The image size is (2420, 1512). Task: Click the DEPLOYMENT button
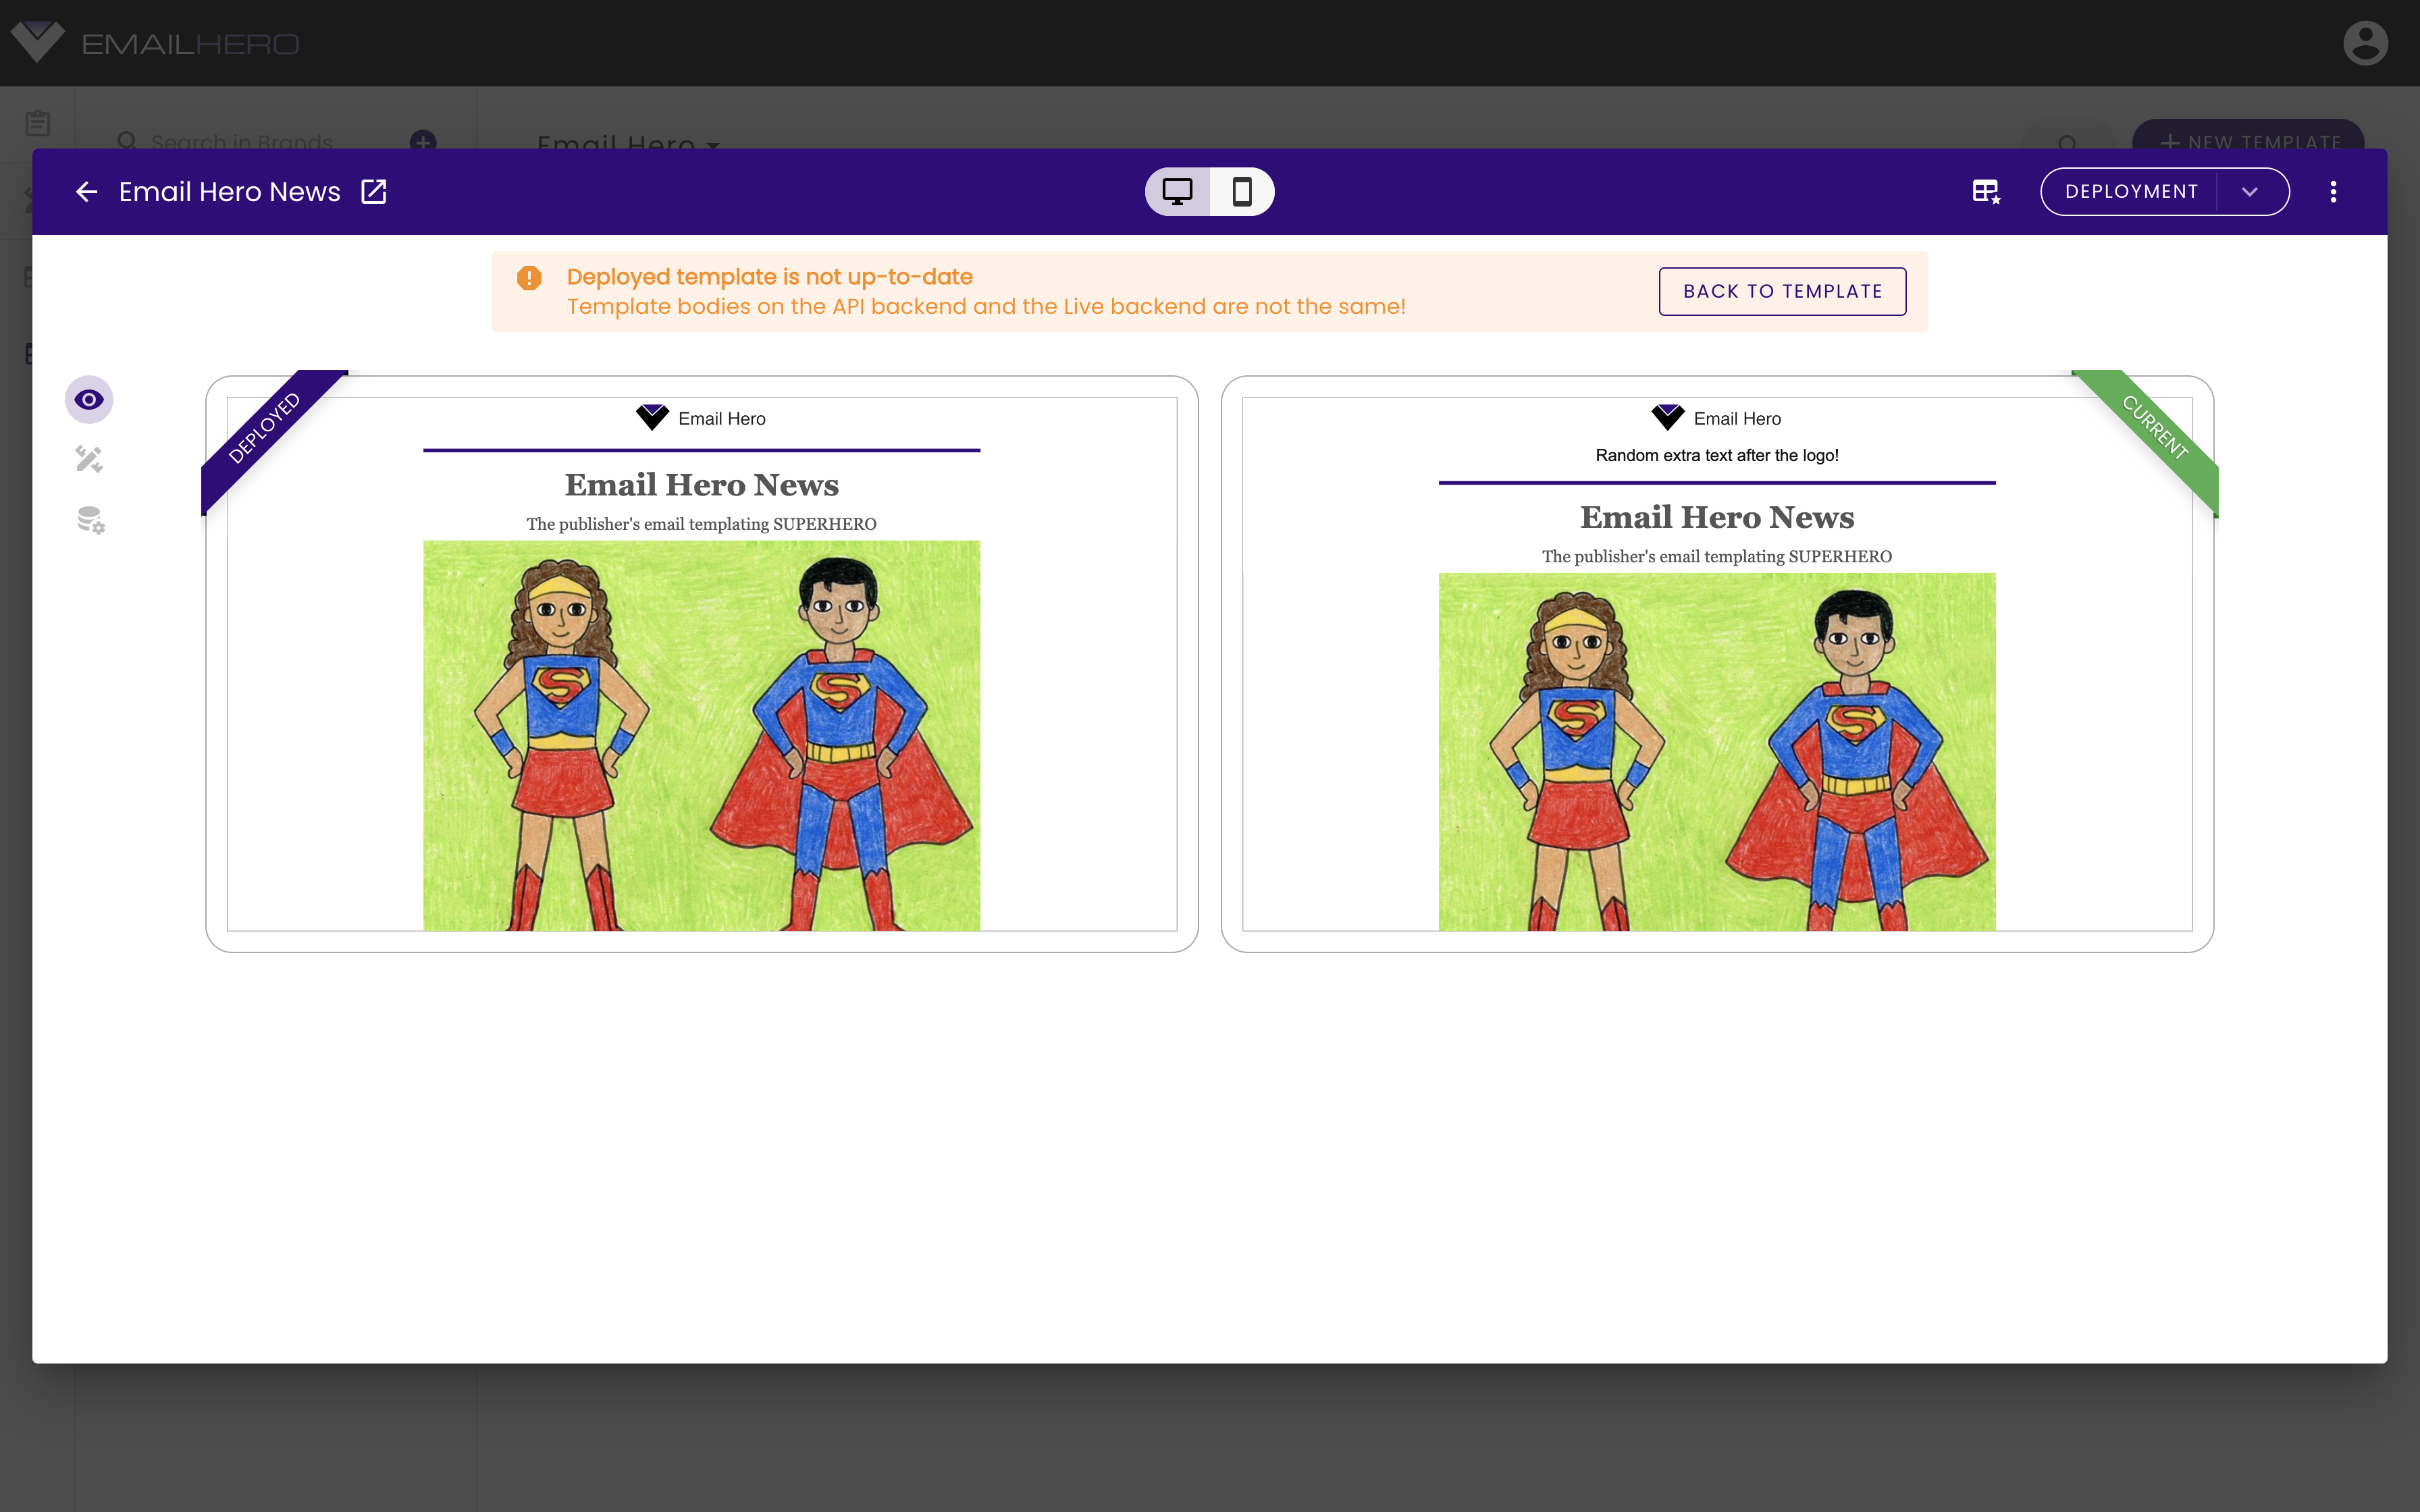(2131, 192)
